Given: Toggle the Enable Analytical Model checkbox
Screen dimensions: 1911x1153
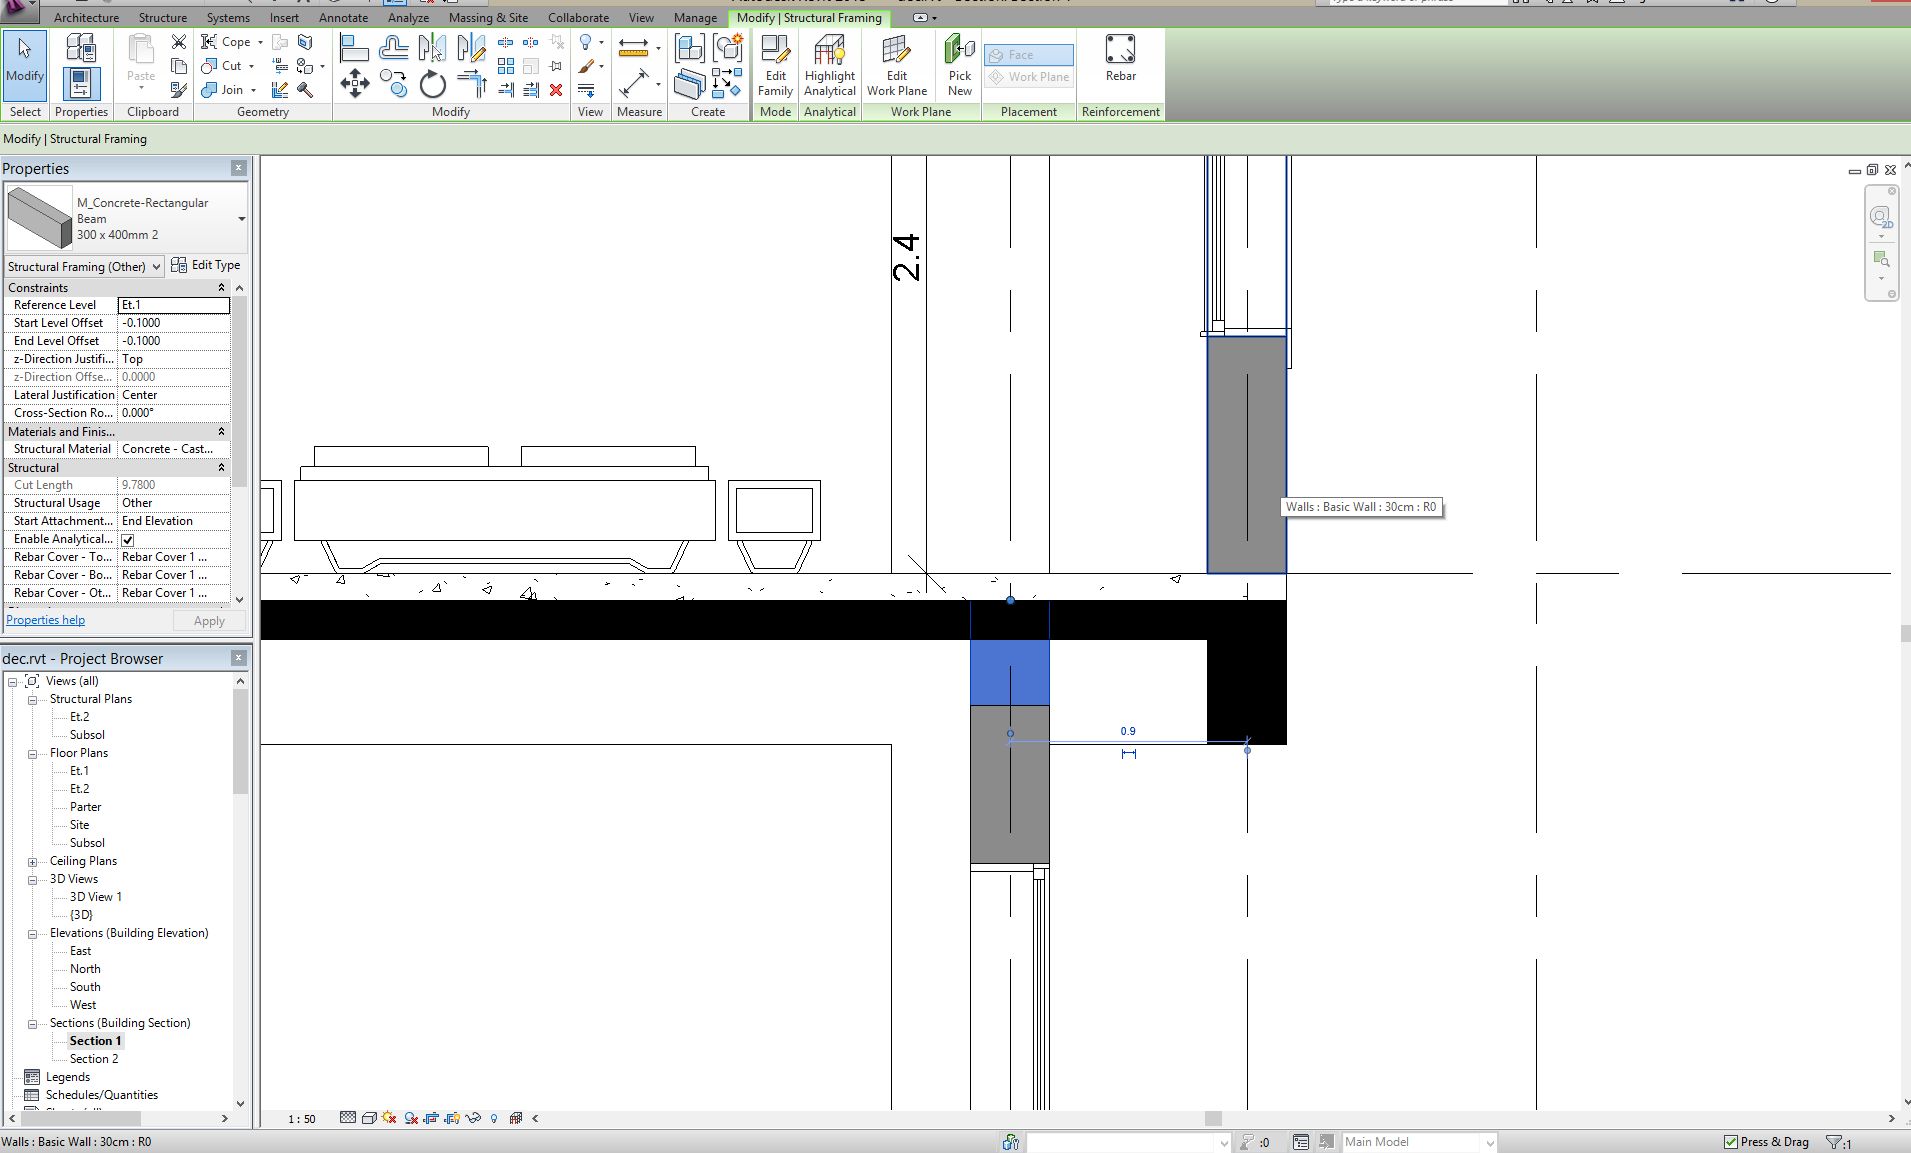Looking at the screenshot, I should click(x=128, y=538).
